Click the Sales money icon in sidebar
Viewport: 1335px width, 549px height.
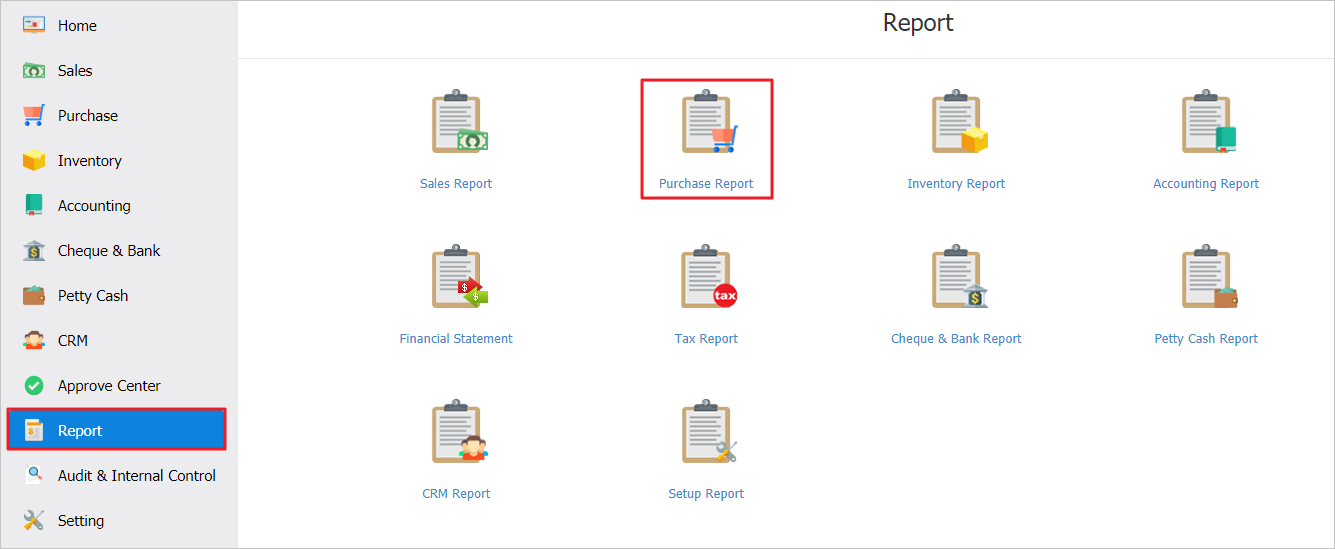coord(34,71)
